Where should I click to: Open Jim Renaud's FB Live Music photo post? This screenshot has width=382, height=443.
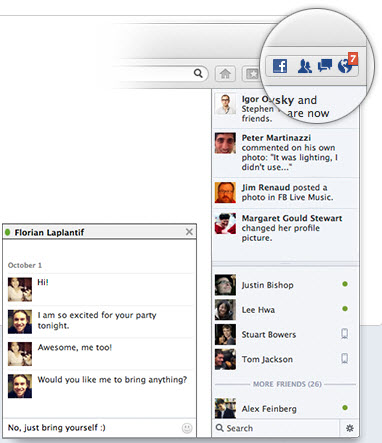tap(286, 193)
